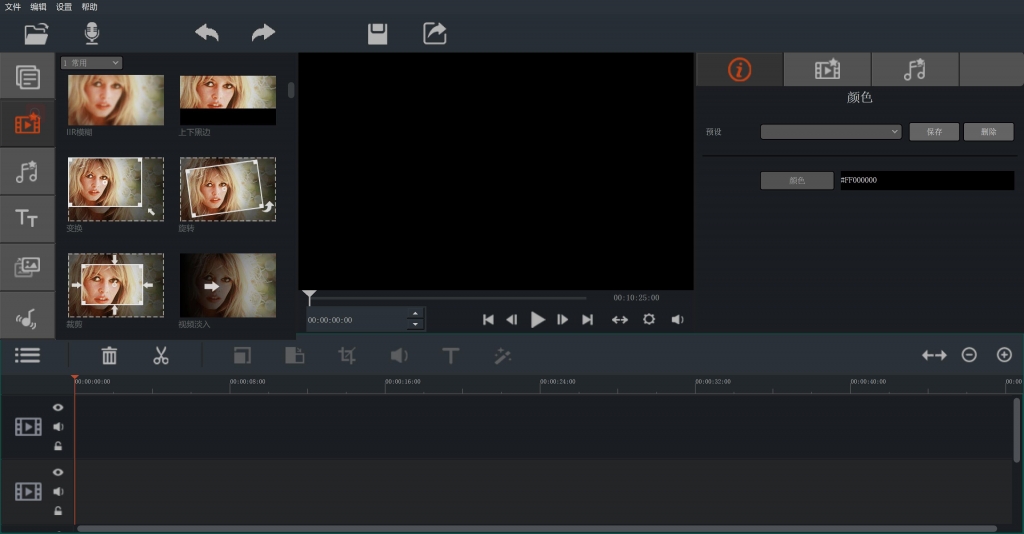Viewport: 1024px width, 534px height.
Task: Click the 保存 preset button
Action: pos(934,131)
